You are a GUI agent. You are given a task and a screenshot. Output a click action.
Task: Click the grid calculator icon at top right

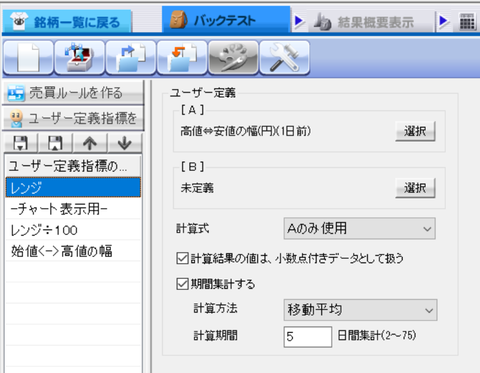pyautogui.click(x=467, y=22)
